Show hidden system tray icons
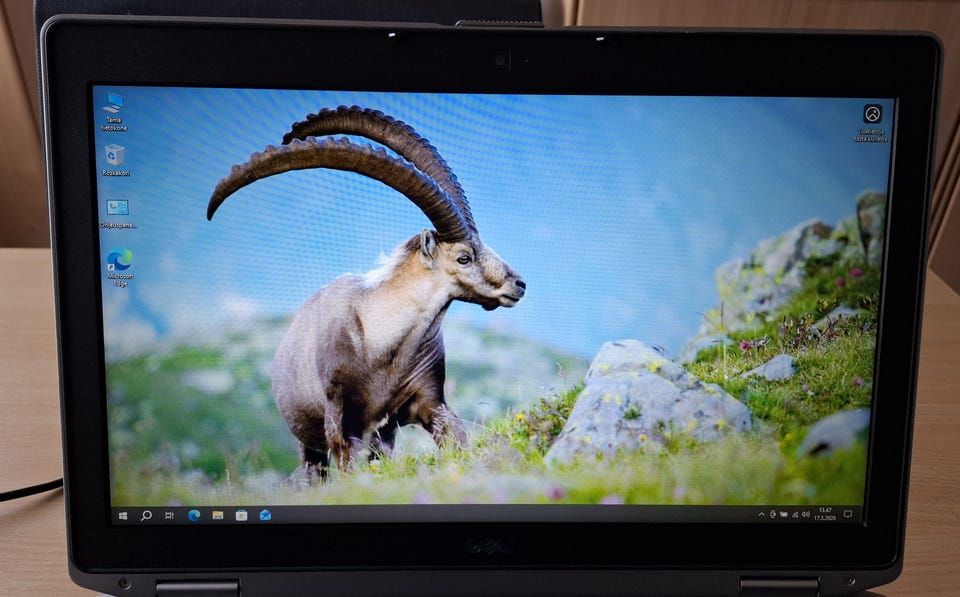960x597 pixels. click(762, 514)
